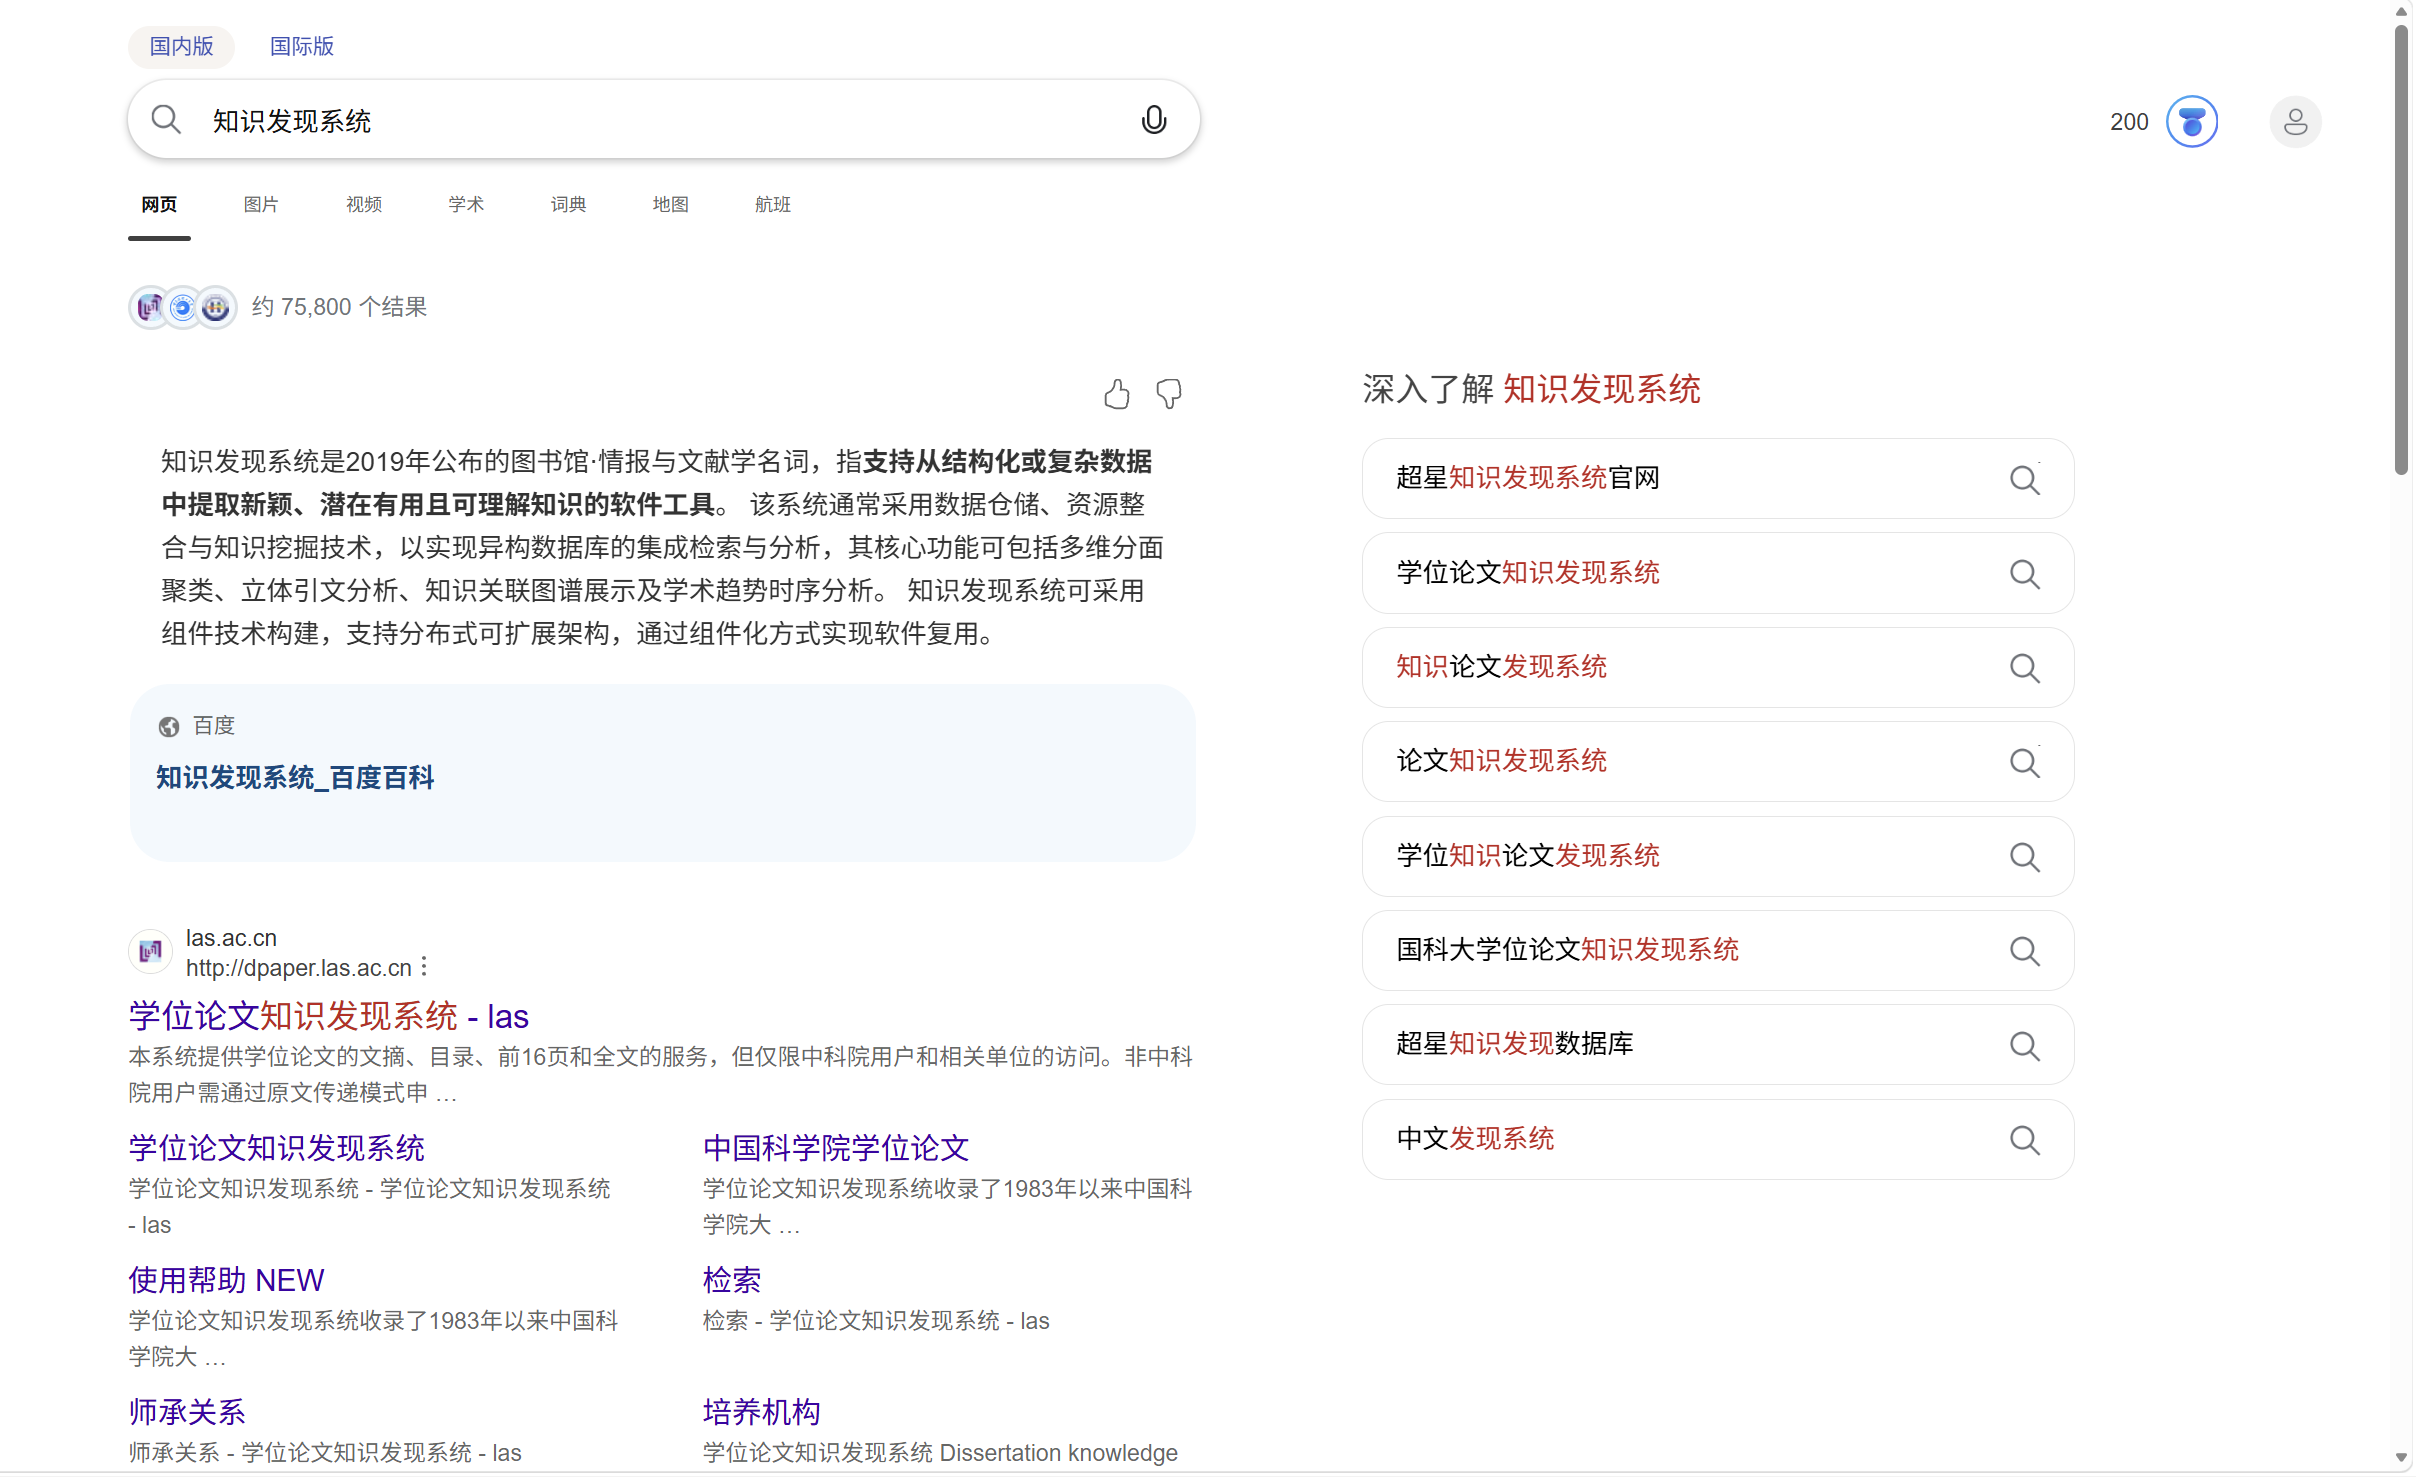
Task: Open the 图片 tab
Action: pos(261,205)
